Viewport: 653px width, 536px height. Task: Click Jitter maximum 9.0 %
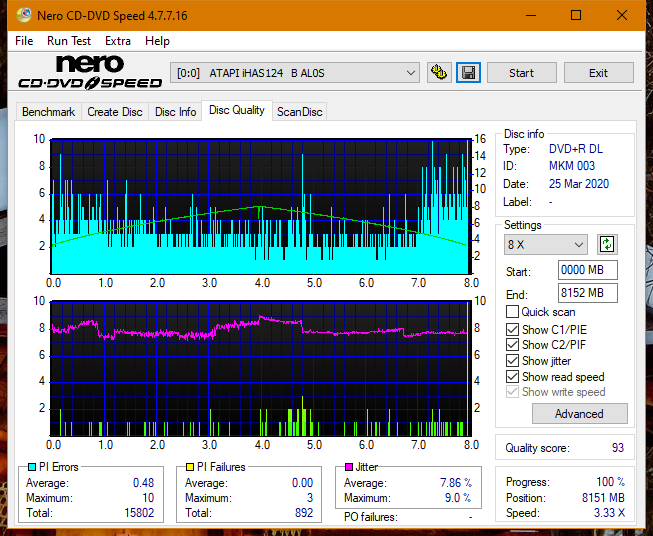(458, 498)
